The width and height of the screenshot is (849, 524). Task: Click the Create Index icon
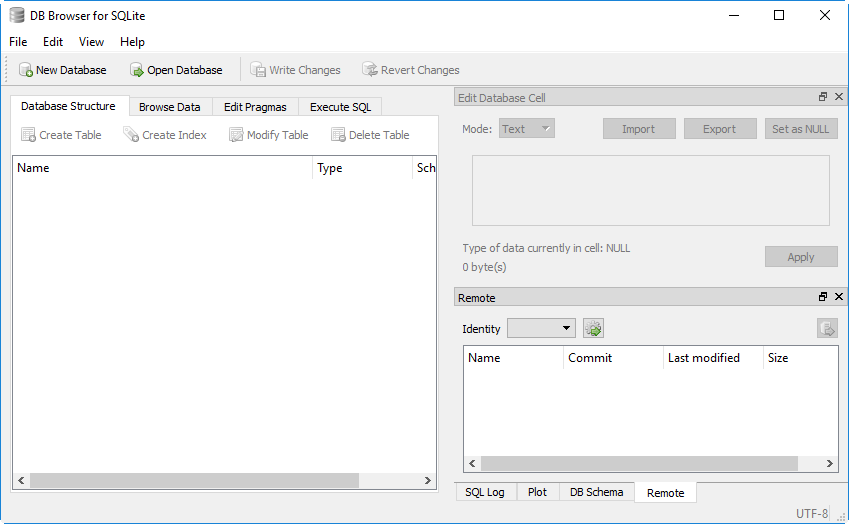tap(131, 135)
